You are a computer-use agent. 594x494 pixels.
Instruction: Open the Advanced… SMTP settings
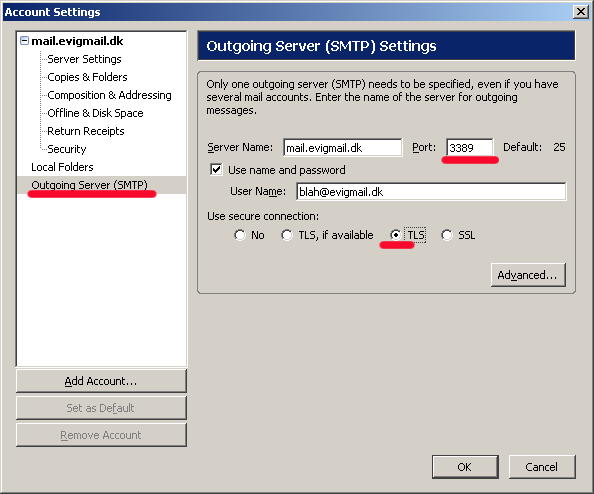pyautogui.click(x=528, y=275)
